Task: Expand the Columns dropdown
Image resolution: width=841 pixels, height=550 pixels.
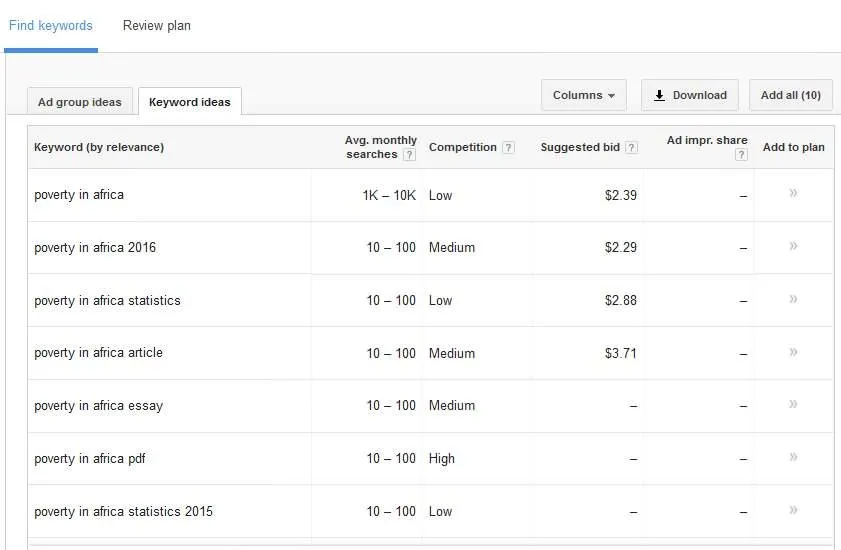Action: click(584, 95)
